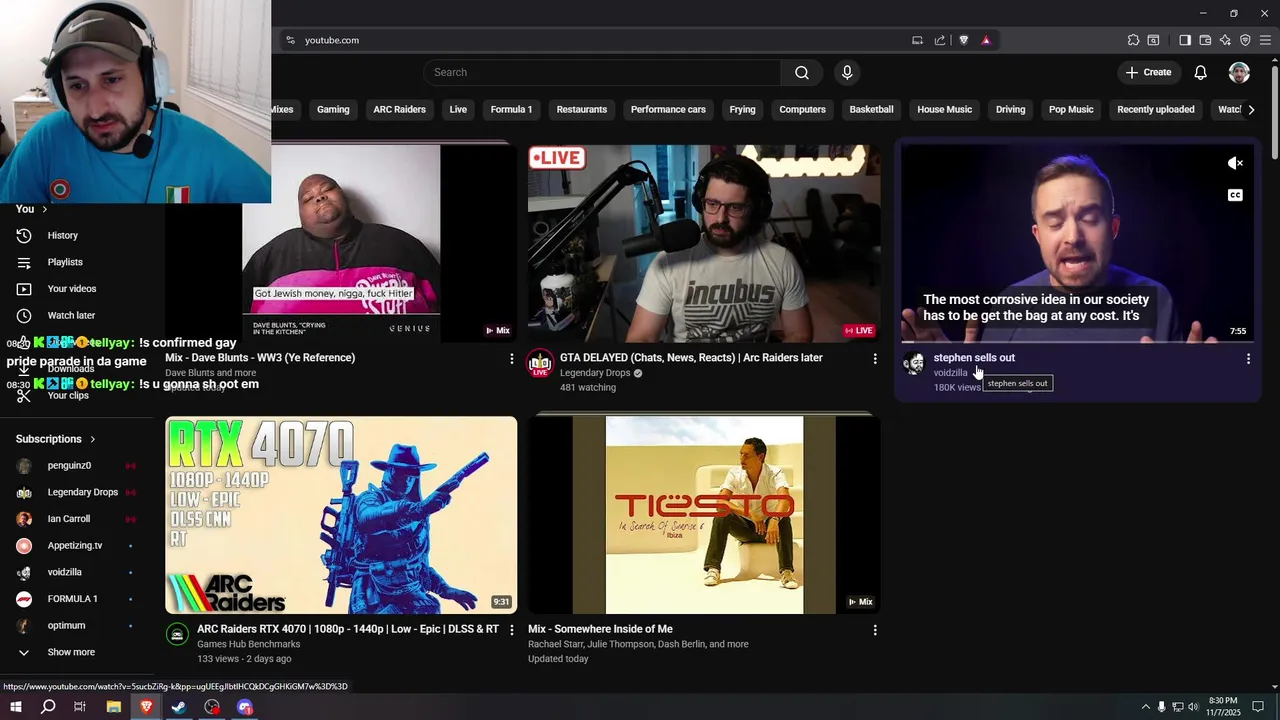The height and width of the screenshot is (720, 1280).
Task: Open Steam from the taskbar
Action: 179,707
